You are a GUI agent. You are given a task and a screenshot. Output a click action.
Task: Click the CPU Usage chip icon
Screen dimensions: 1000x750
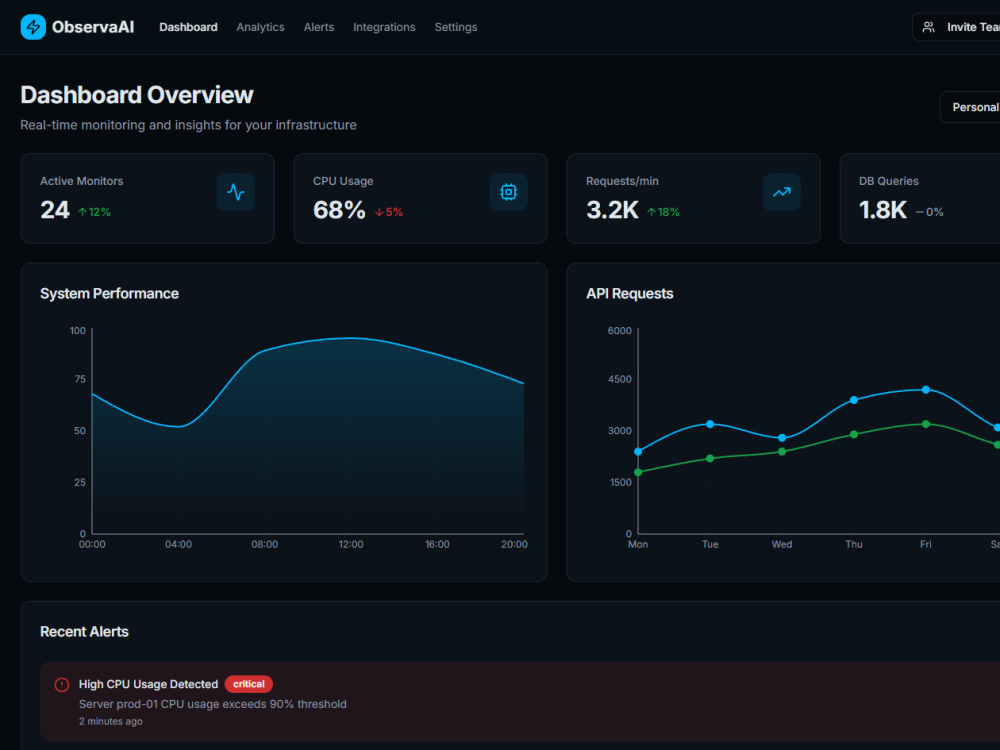(508, 192)
